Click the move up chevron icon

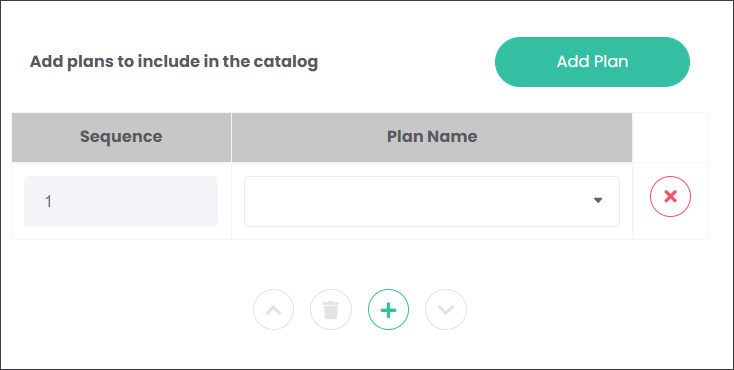tap(273, 310)
